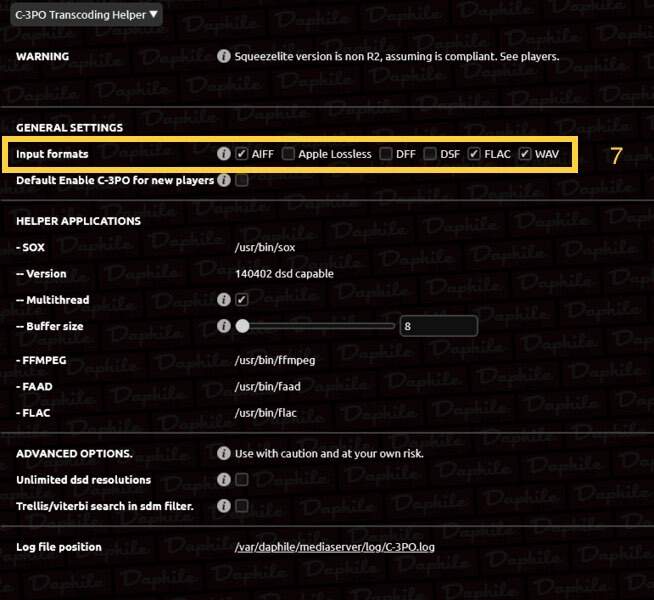This screenshot has width=654, height=600.
Task: Click the Buffer size slider handle
Action: tap(242, 326)
